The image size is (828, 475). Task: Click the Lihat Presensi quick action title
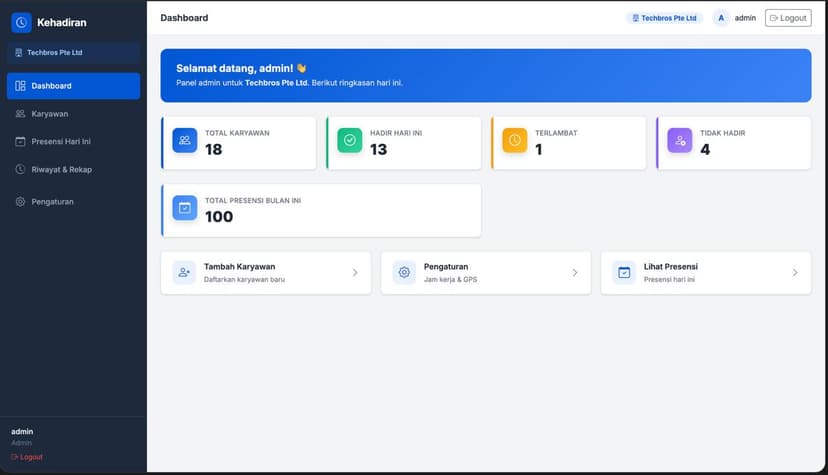pos(671,267)
